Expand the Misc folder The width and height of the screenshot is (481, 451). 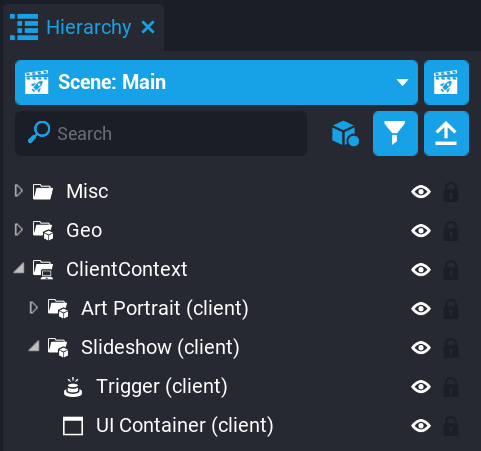19,191
